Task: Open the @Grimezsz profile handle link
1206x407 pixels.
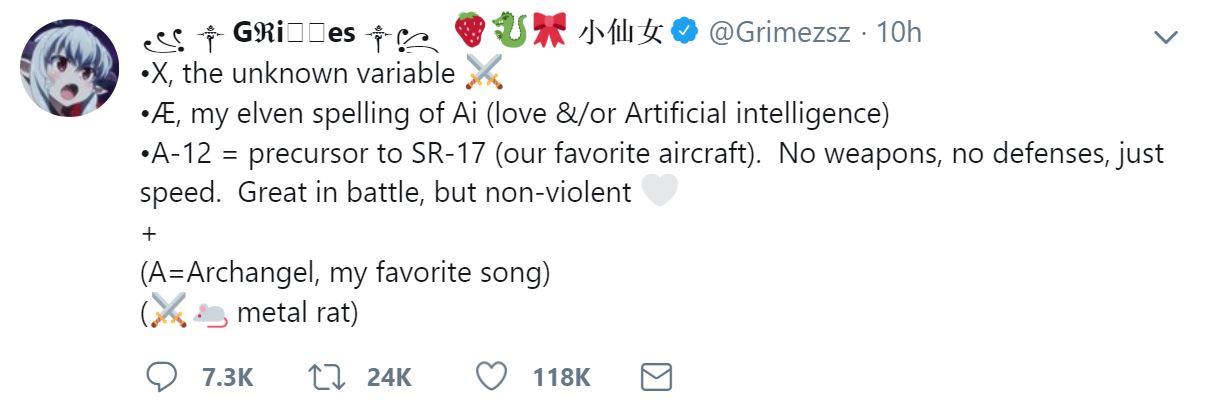Action: pos(780,33)
